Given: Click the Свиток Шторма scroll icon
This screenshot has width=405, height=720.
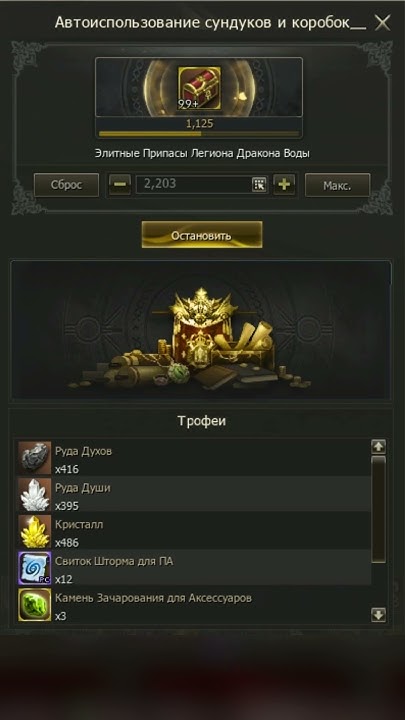Looking at the screenshot, I should (x=34, y=568).
